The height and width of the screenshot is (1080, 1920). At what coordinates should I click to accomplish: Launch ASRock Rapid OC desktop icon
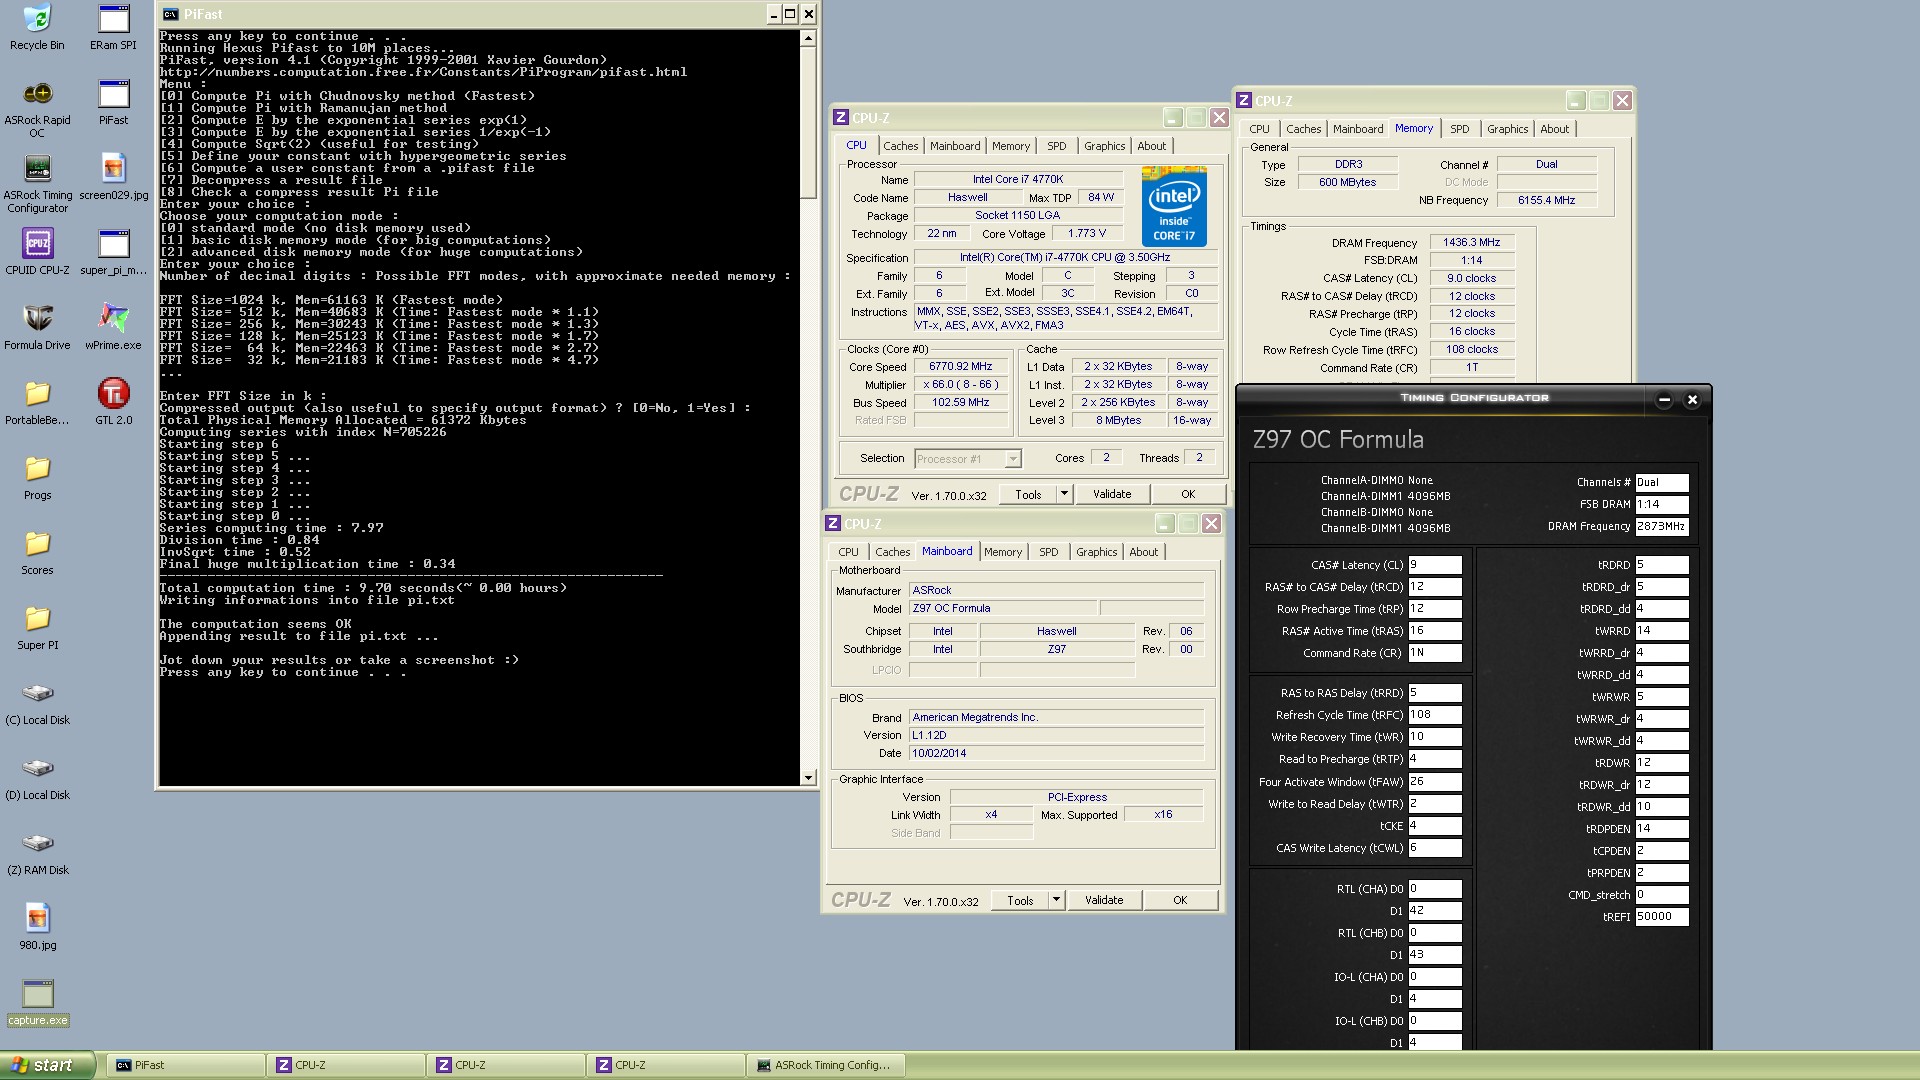coord(37,108)
